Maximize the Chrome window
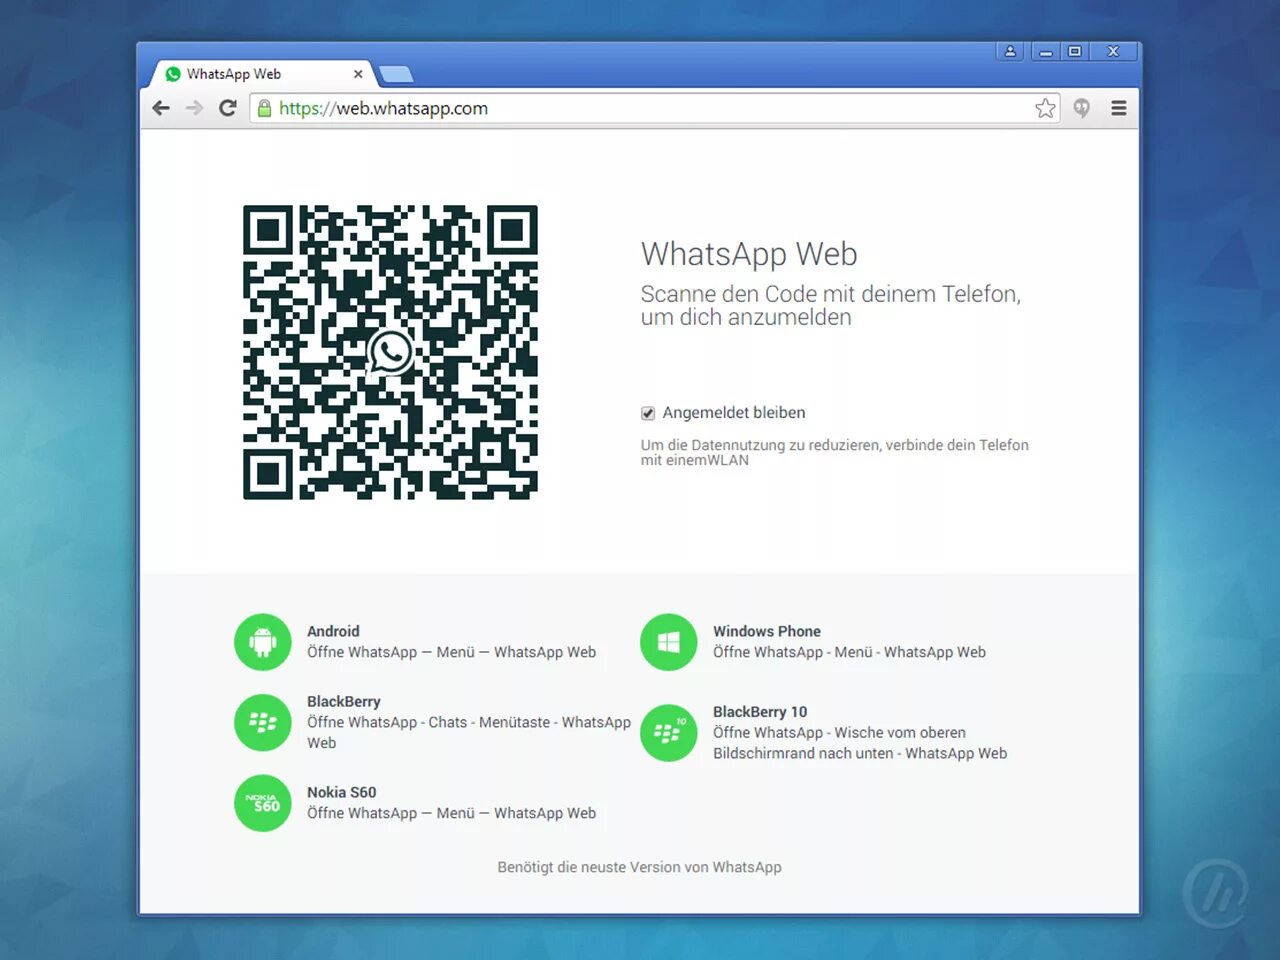 (1075, 51)
